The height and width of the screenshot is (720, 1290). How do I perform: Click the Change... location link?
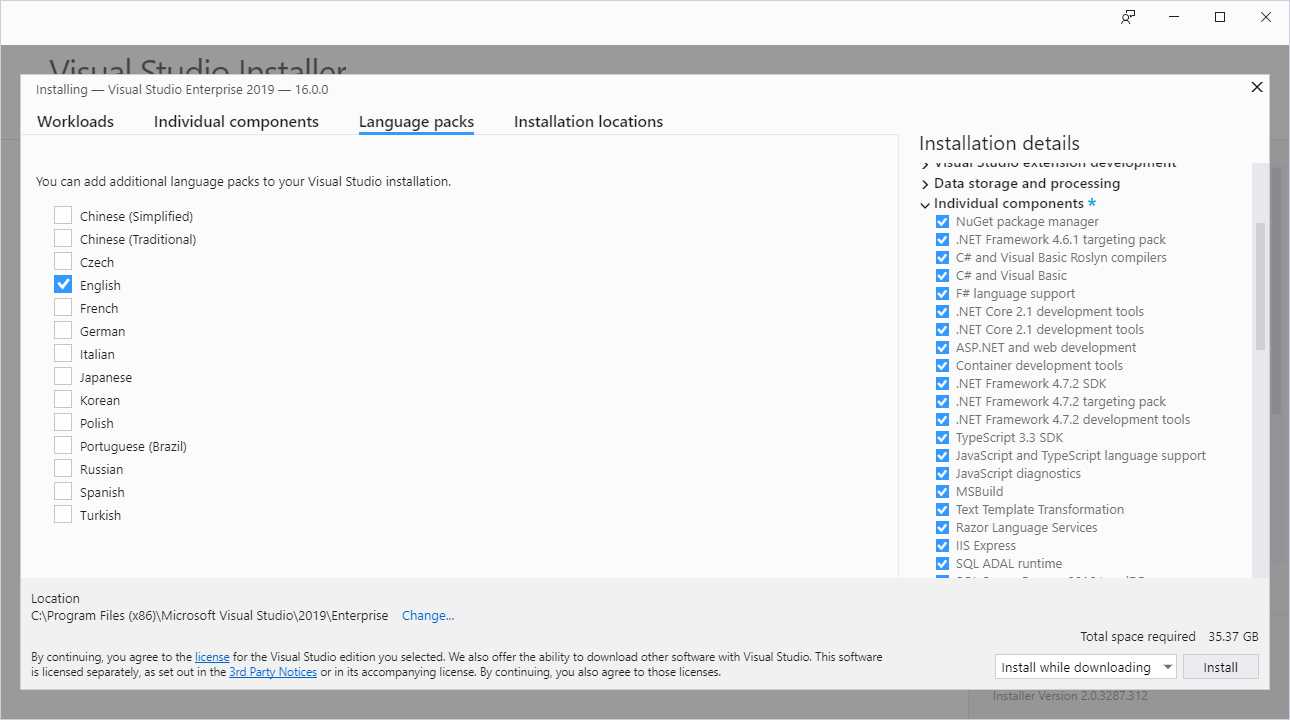(428, 616)
